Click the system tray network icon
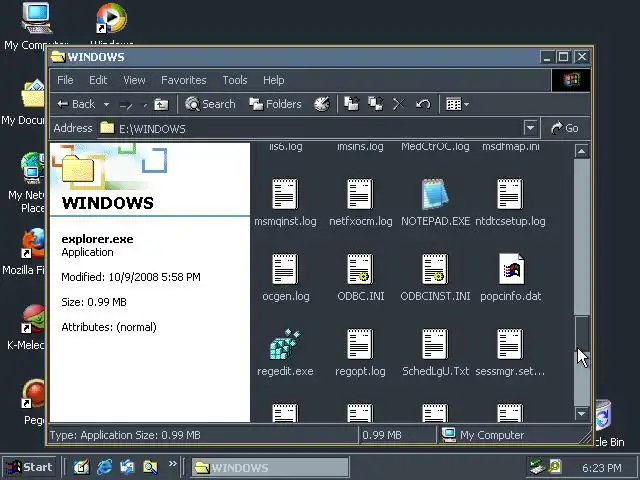This screenshot has width=640, height=480. pyautogui.click(x=536, y=467)
